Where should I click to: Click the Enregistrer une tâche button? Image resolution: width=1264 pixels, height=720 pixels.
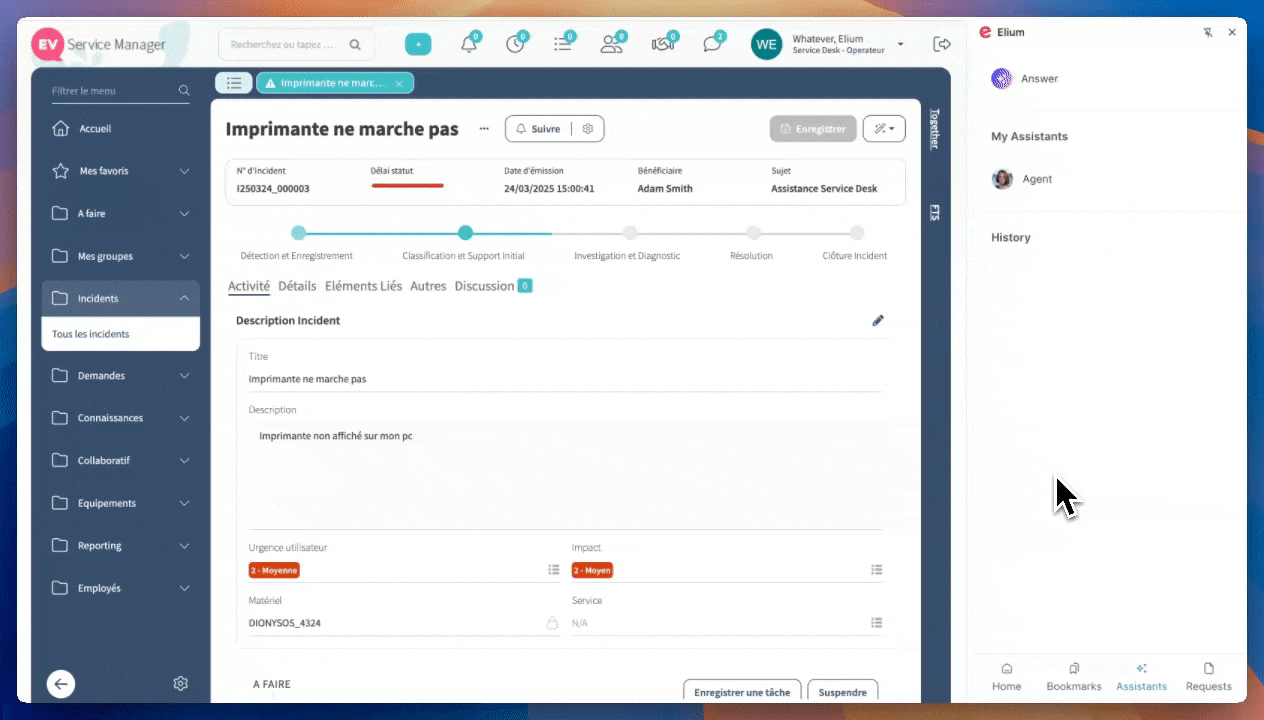(x=741, y=692)
